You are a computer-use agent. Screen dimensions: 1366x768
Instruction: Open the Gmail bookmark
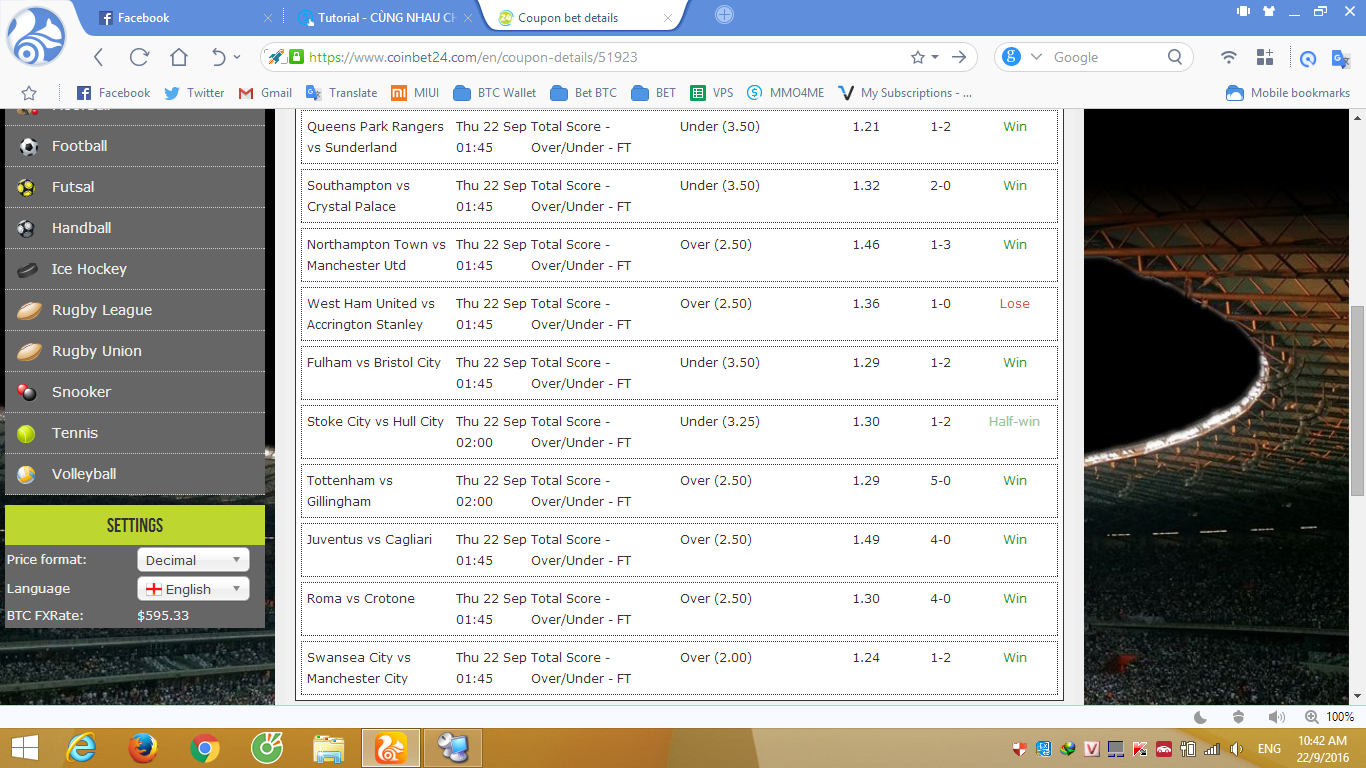click(265, 93)
